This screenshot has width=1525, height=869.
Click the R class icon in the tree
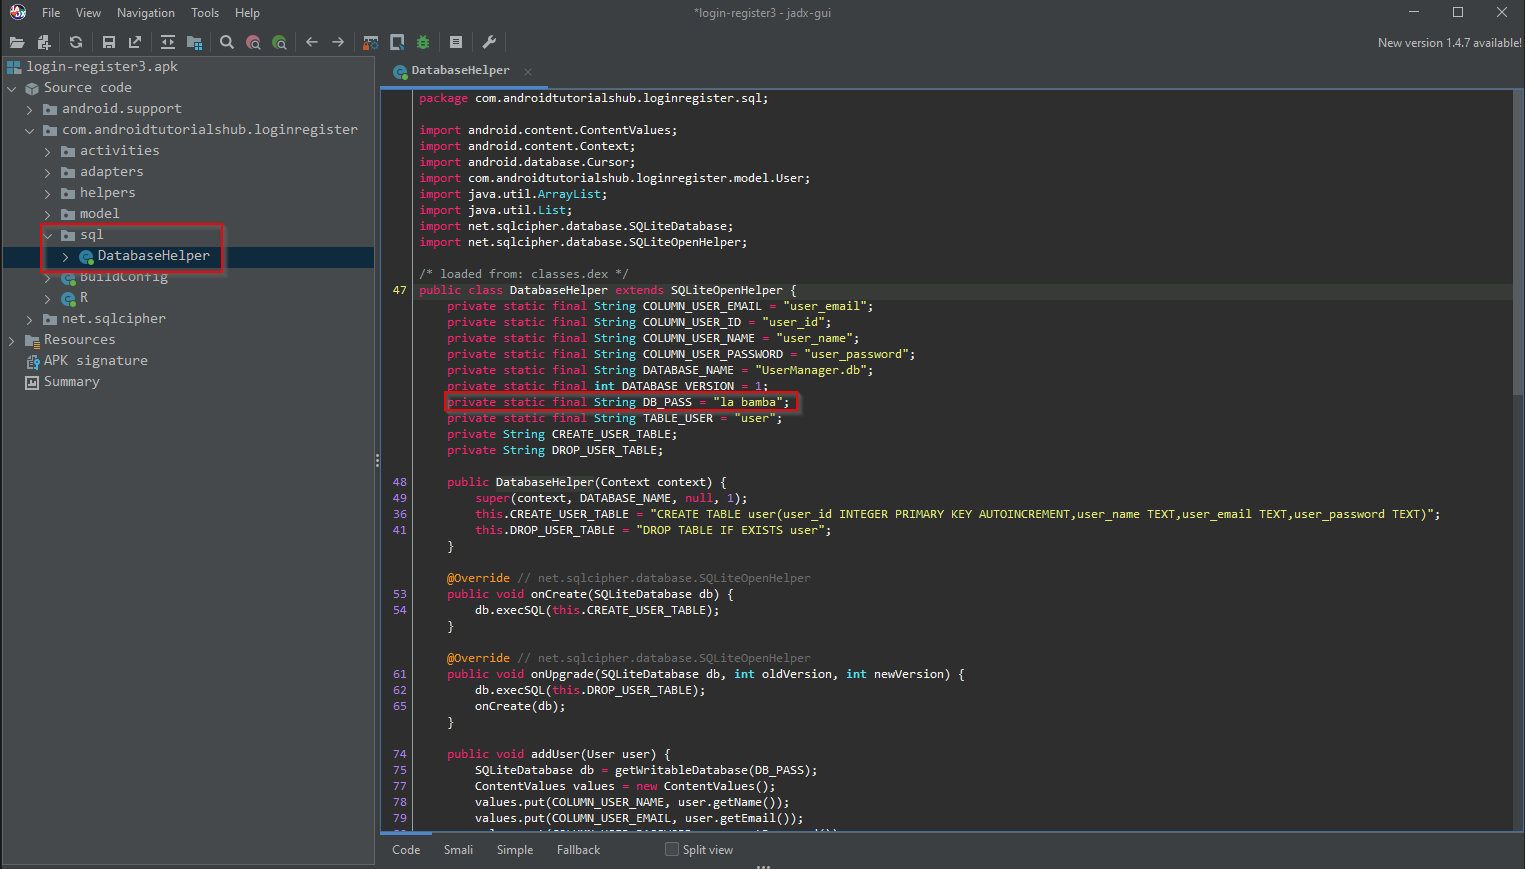tap(68, 299)
